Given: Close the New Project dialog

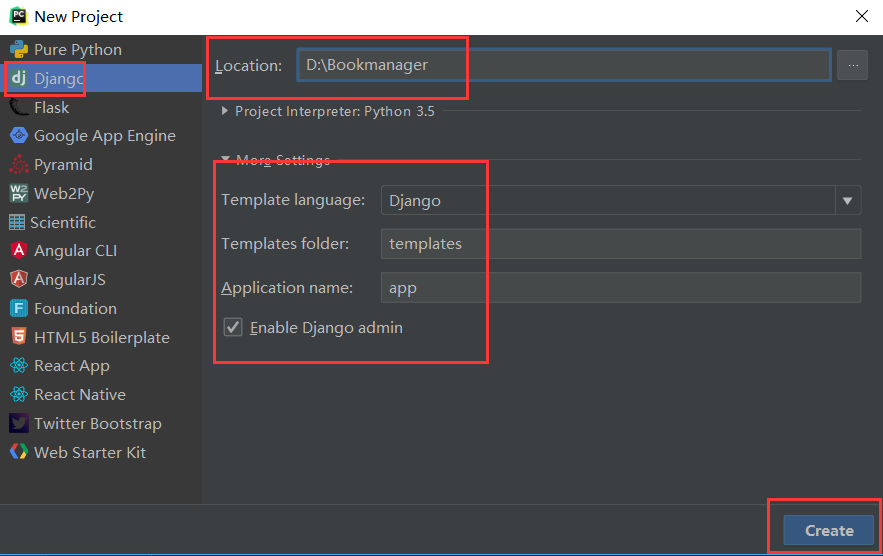Looking at the screenshot, I should 862,16.
